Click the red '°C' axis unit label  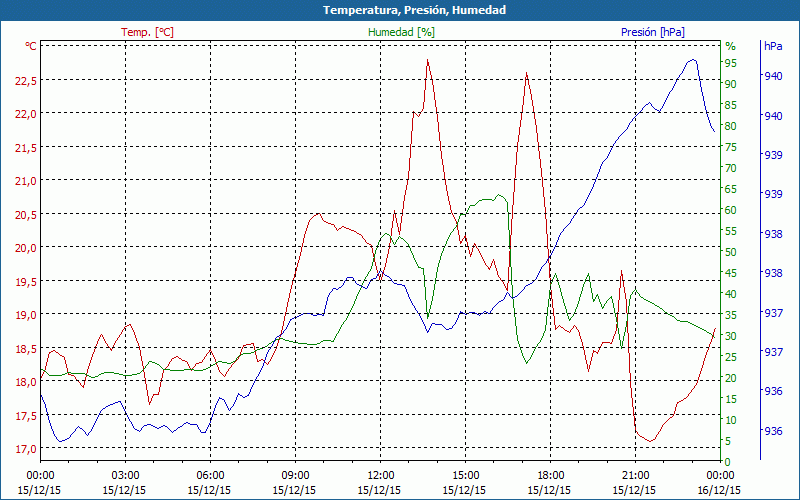pos(31,46)
